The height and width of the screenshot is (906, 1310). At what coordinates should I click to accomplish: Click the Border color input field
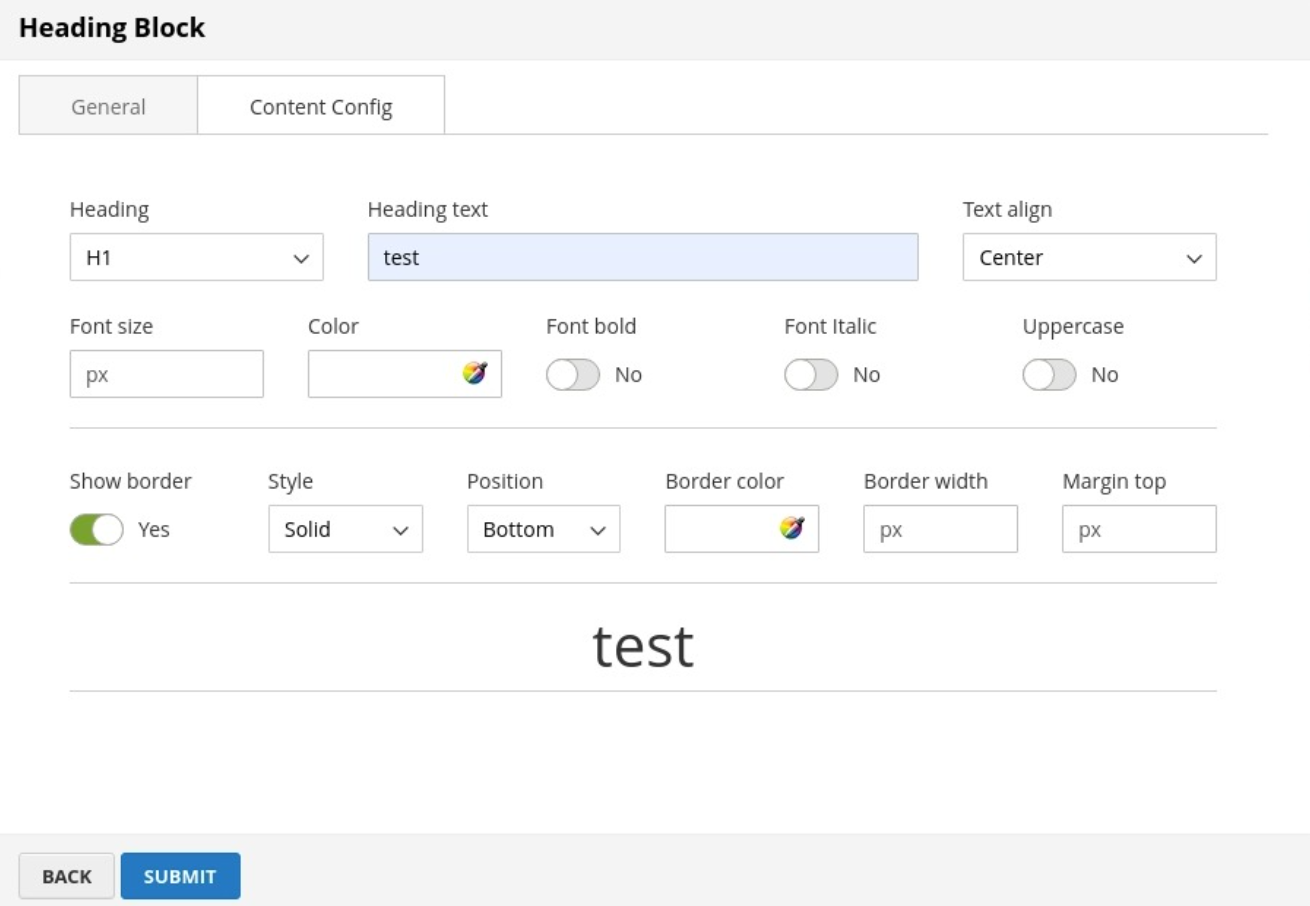(720, 529)
